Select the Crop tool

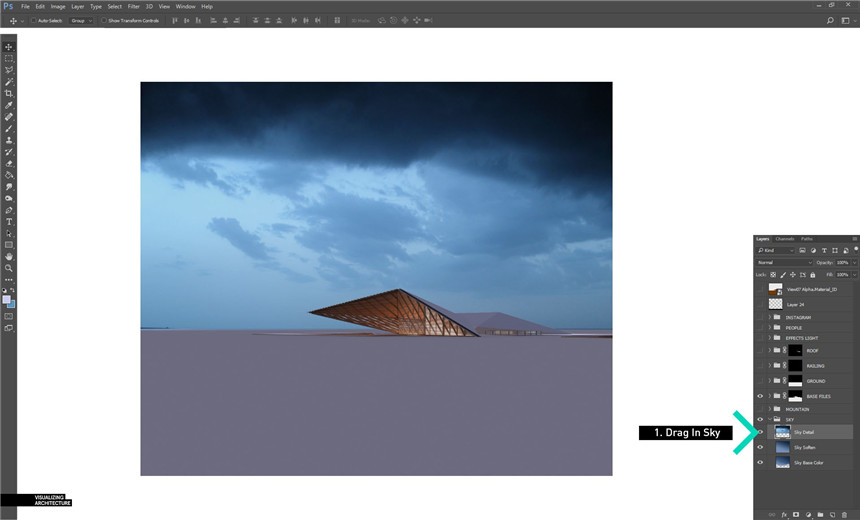[9, 93]
